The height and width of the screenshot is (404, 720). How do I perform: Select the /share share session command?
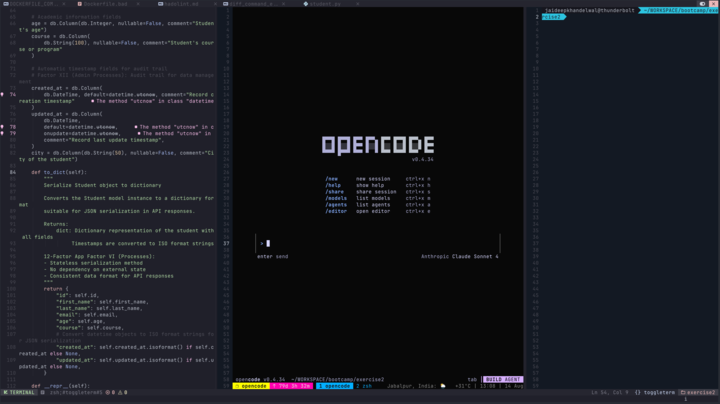coord(377,192)
